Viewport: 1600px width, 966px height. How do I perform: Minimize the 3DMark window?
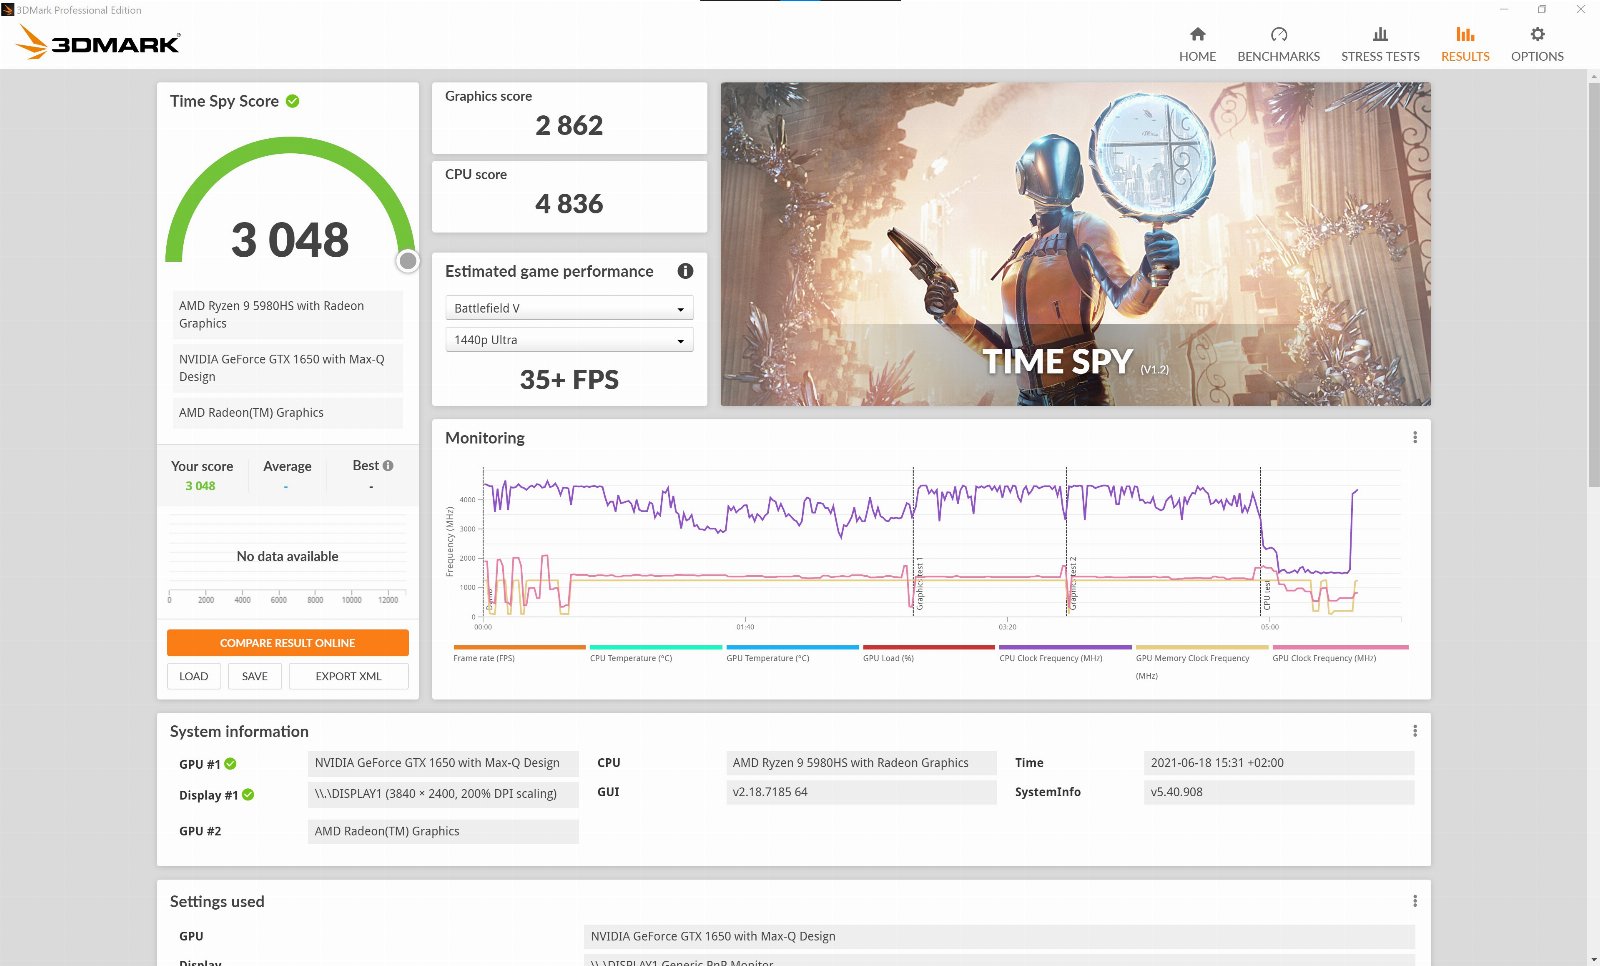tap(1503, 9)
